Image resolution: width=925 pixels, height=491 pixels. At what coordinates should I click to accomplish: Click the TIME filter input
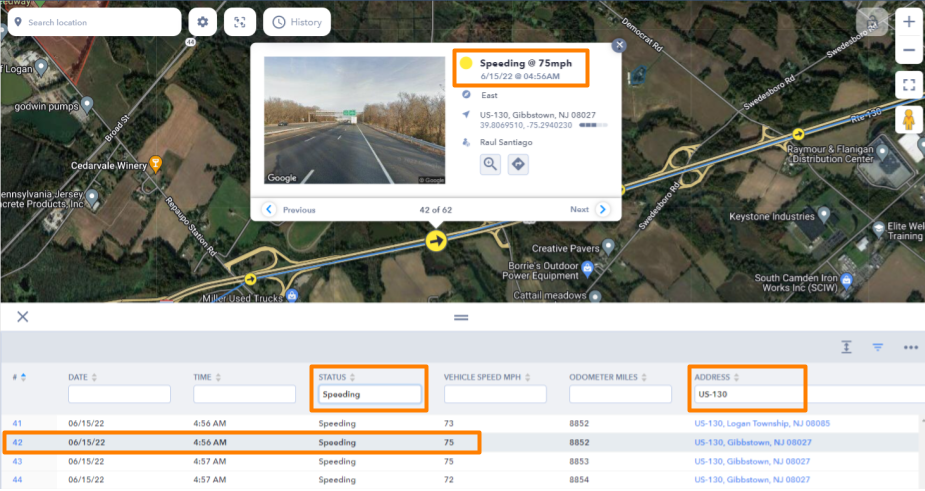point(244,394)
